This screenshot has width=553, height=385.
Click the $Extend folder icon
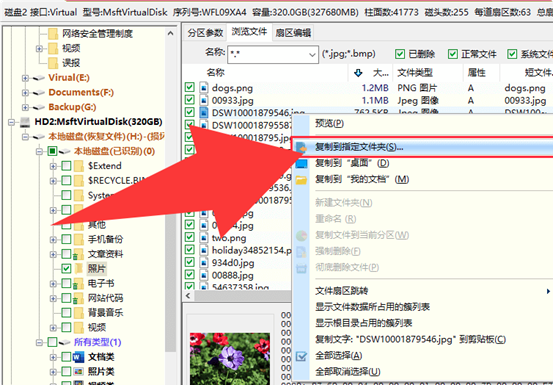79,166
